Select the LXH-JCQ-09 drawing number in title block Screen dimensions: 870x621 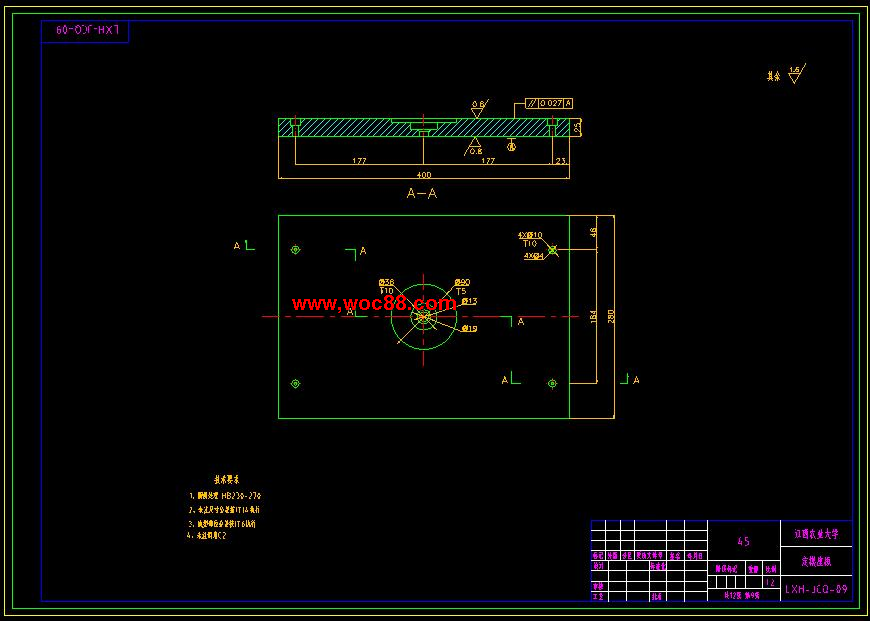[816, 589]
